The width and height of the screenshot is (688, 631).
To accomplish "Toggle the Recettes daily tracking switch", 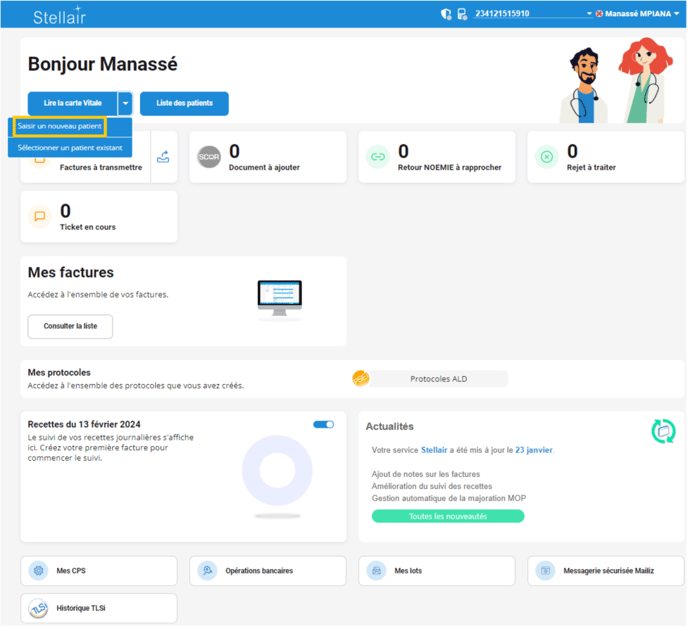I will point(323,424).
